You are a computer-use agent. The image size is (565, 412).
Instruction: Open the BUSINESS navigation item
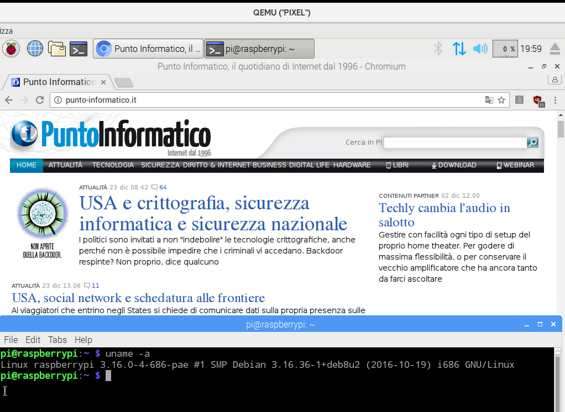pos(269,165)
